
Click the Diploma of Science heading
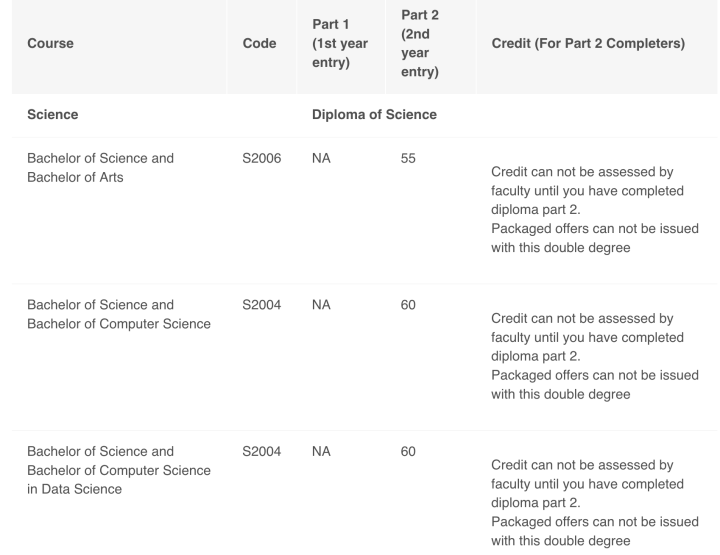click(374, 114)
